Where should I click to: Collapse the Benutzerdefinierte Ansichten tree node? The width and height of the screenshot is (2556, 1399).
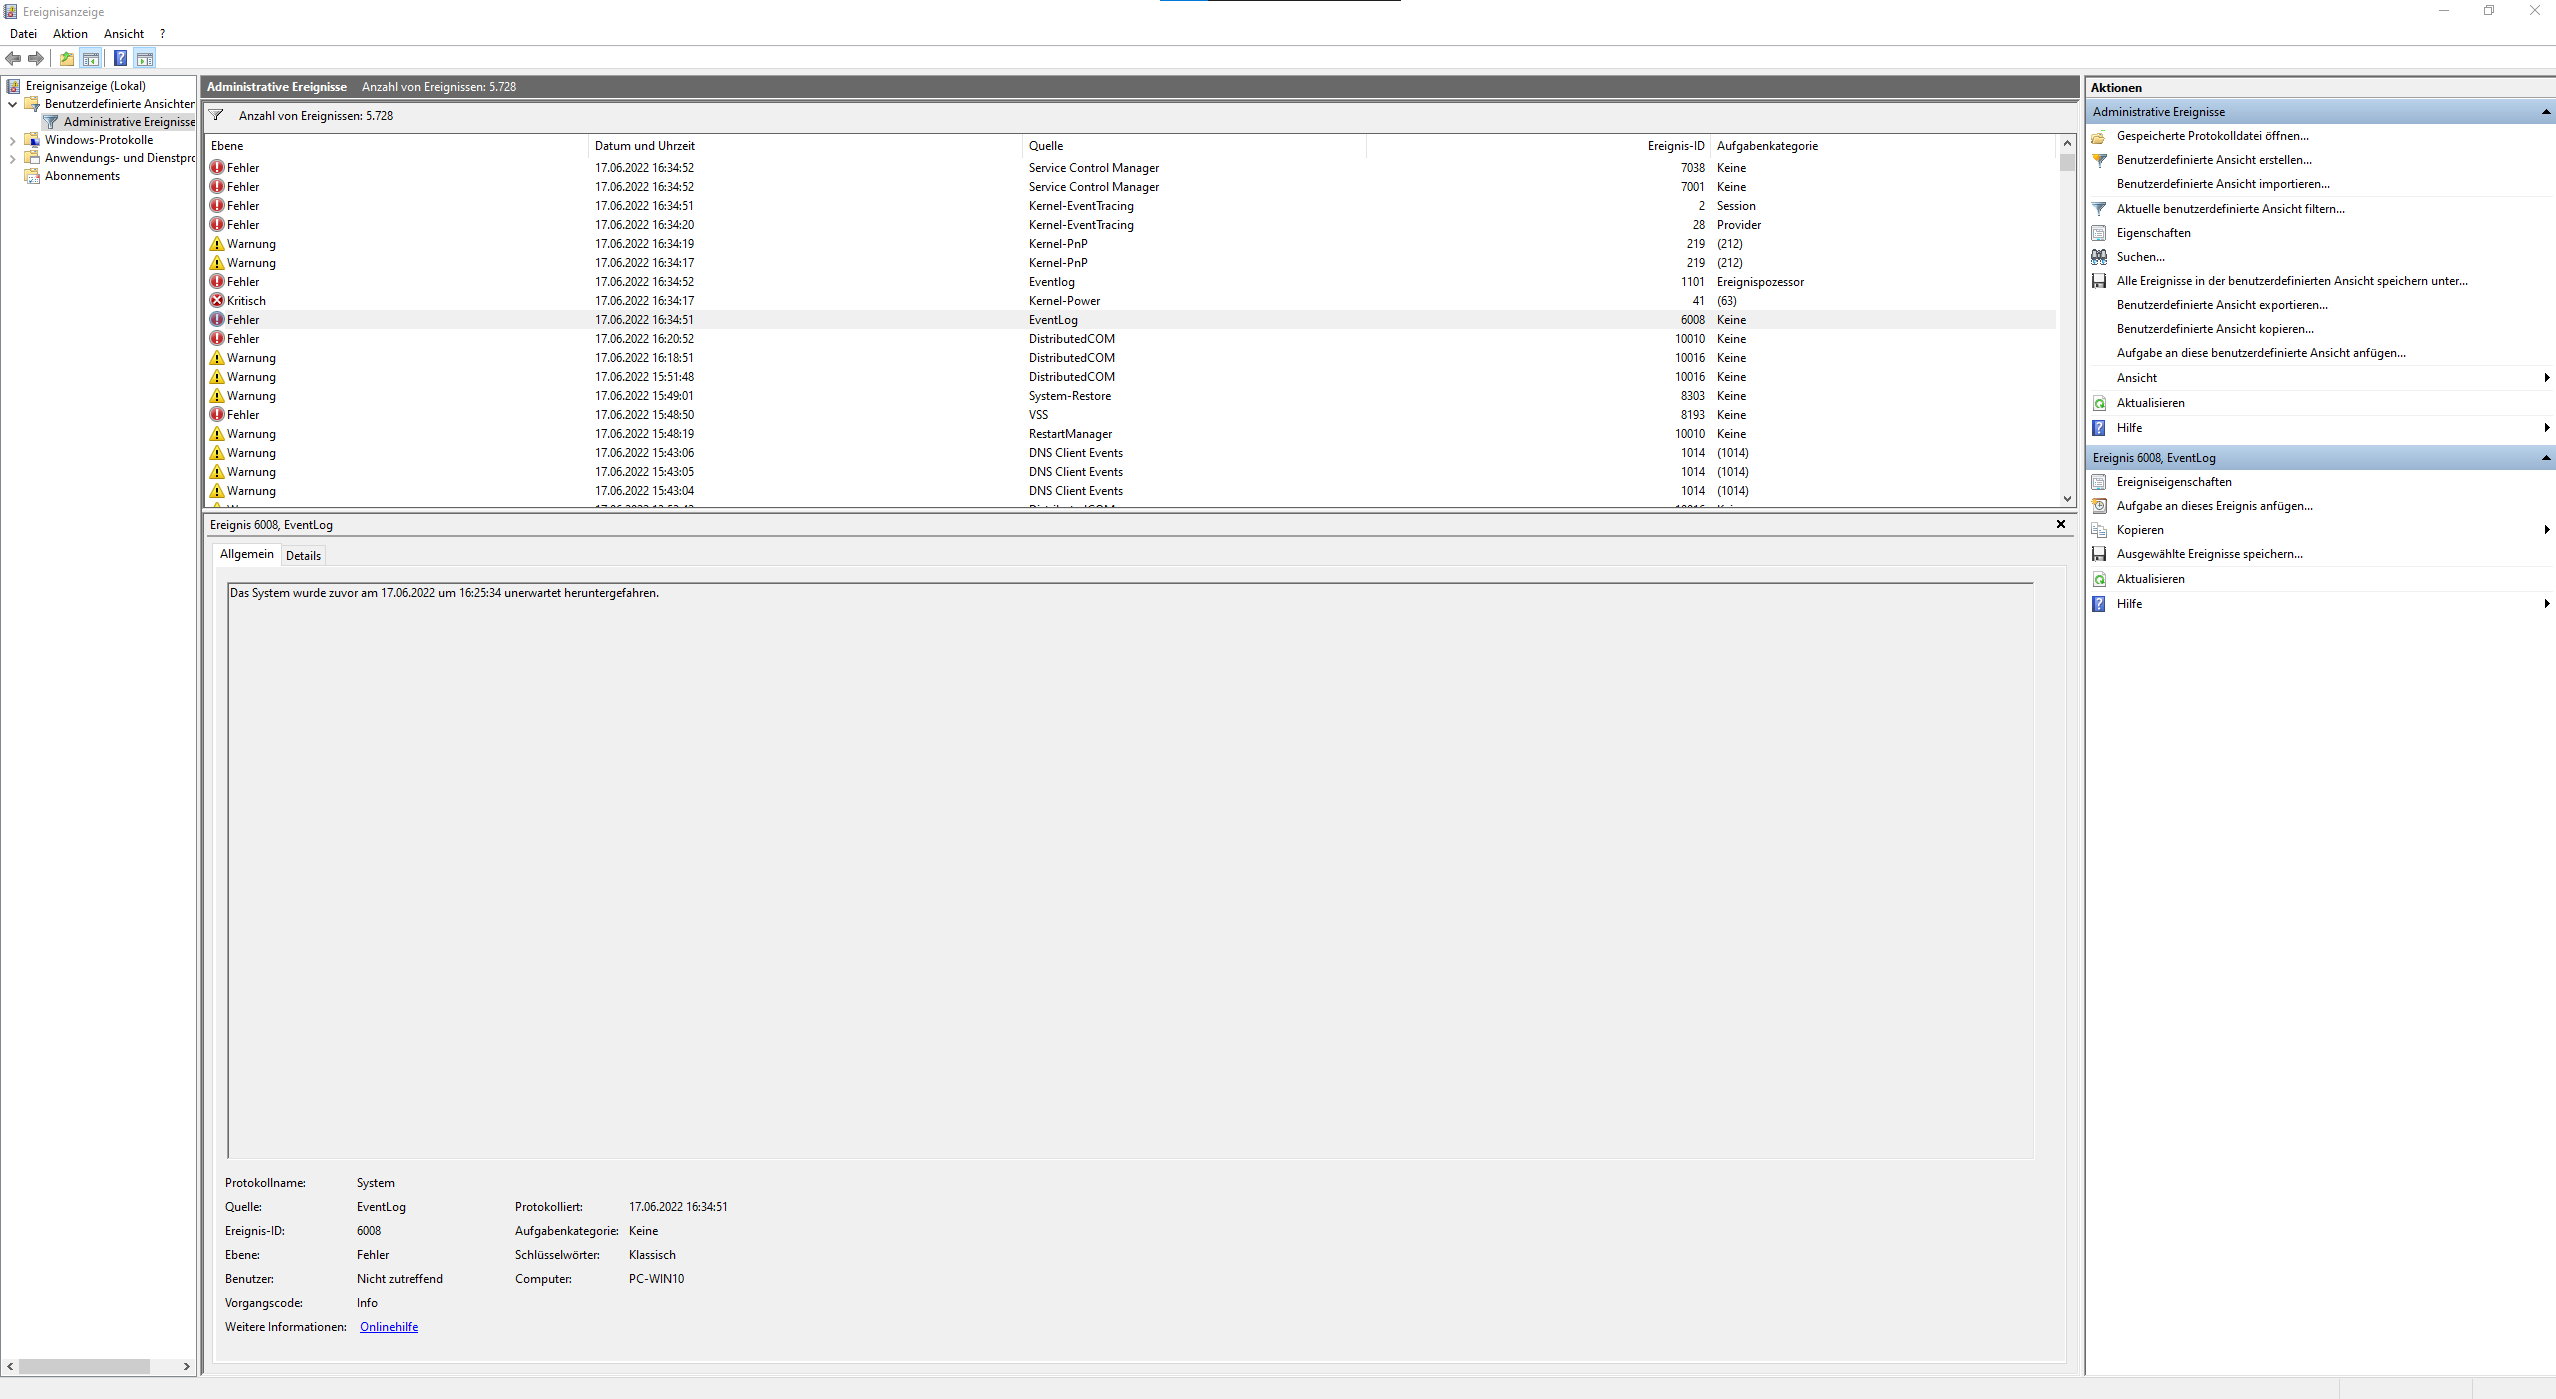[12, 104]
